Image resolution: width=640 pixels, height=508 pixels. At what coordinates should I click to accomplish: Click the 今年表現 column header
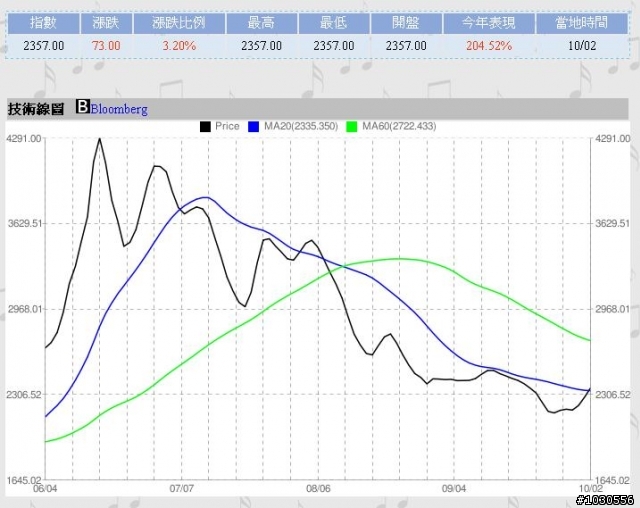click(489, 23)
